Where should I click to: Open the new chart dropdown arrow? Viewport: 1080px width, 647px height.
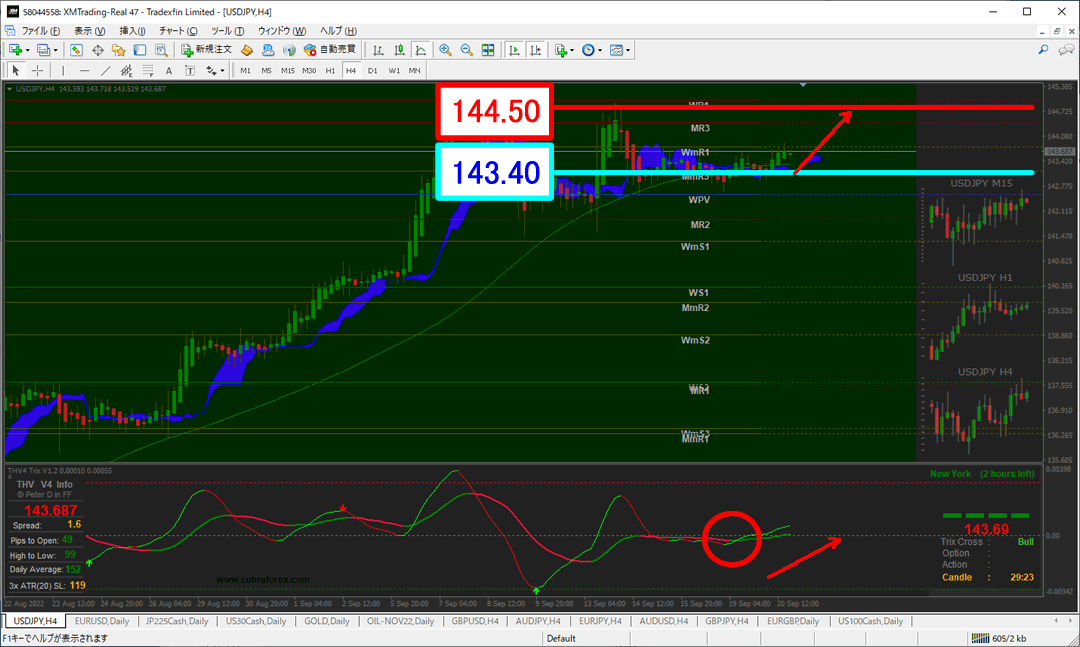point(28,49)
